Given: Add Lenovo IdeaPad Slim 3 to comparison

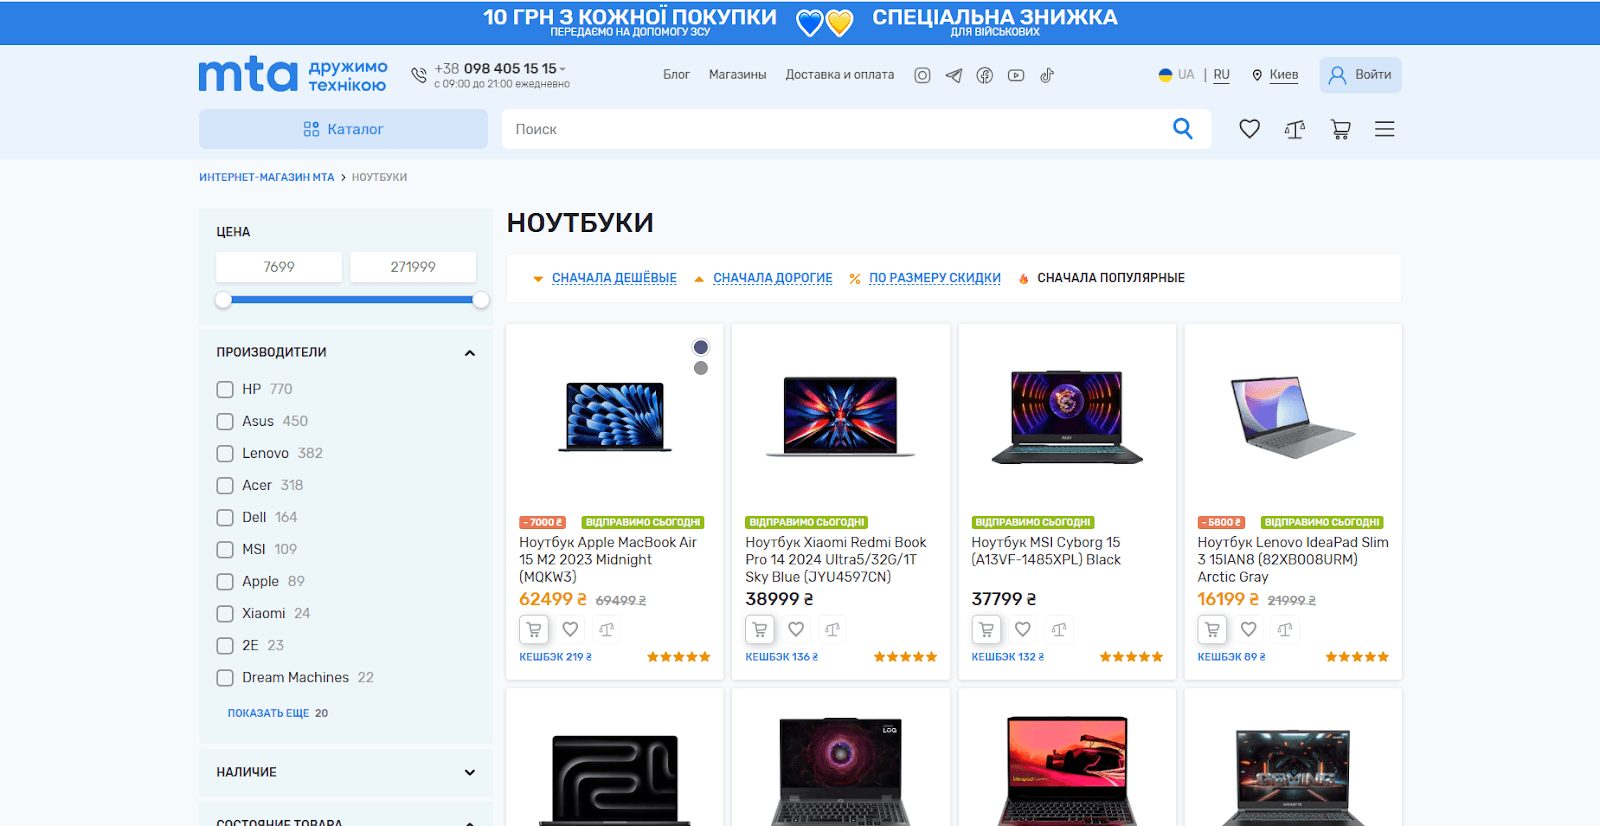Looking at the screenshot, I should tap(1285, 630).
